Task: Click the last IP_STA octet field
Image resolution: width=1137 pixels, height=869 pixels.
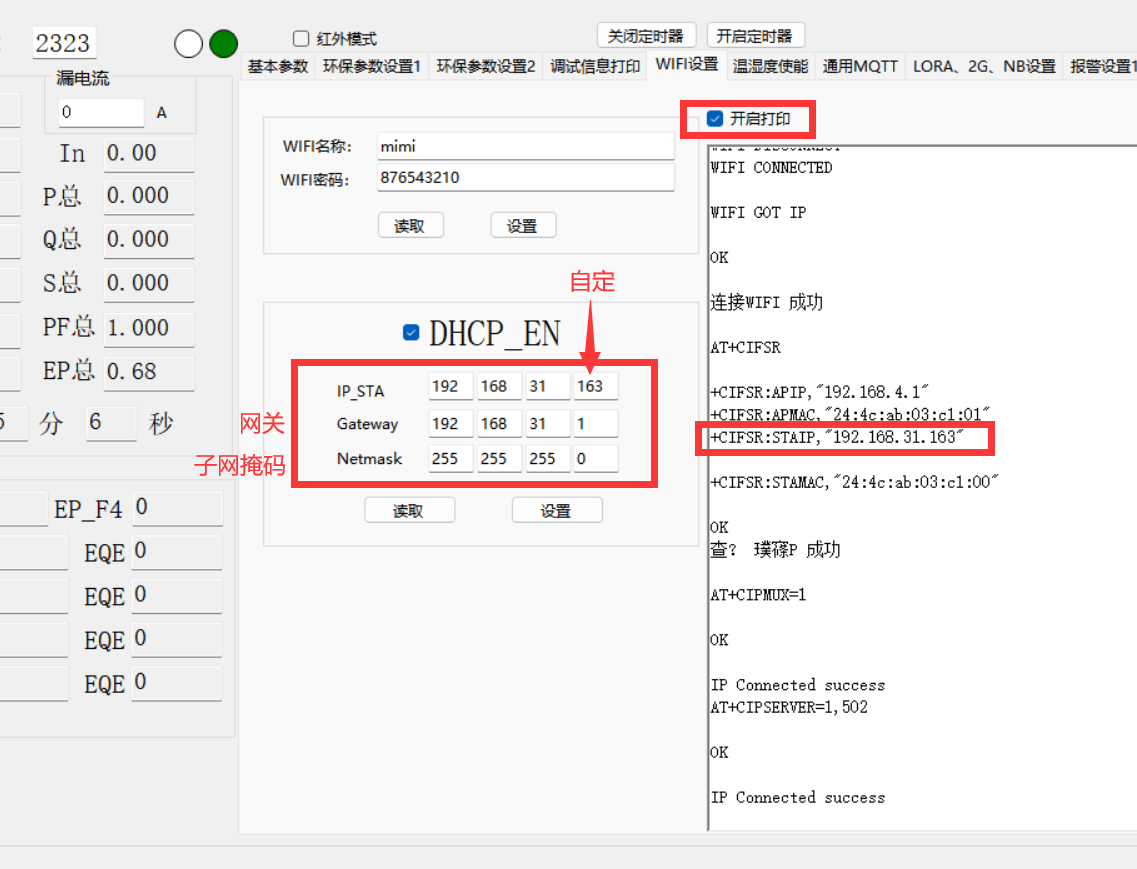Action: (595, 387)
